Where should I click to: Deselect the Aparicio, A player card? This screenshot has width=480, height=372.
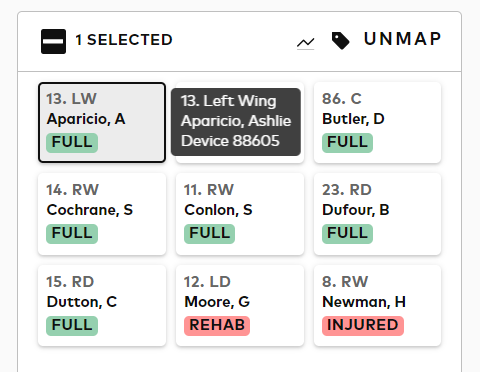pos(102,122)
